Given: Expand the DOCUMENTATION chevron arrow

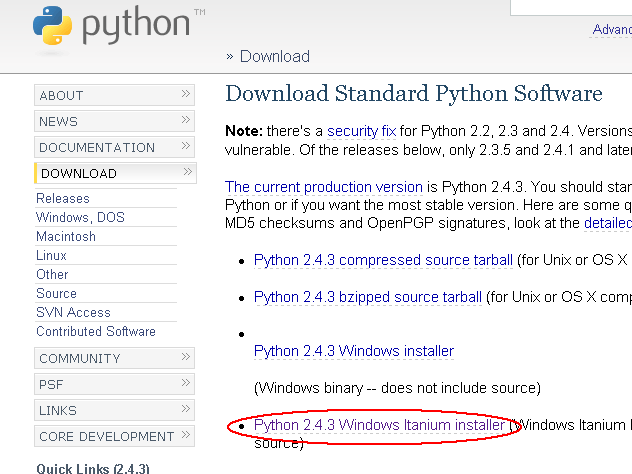Looking at the screenshot, I should pos(186,146).
